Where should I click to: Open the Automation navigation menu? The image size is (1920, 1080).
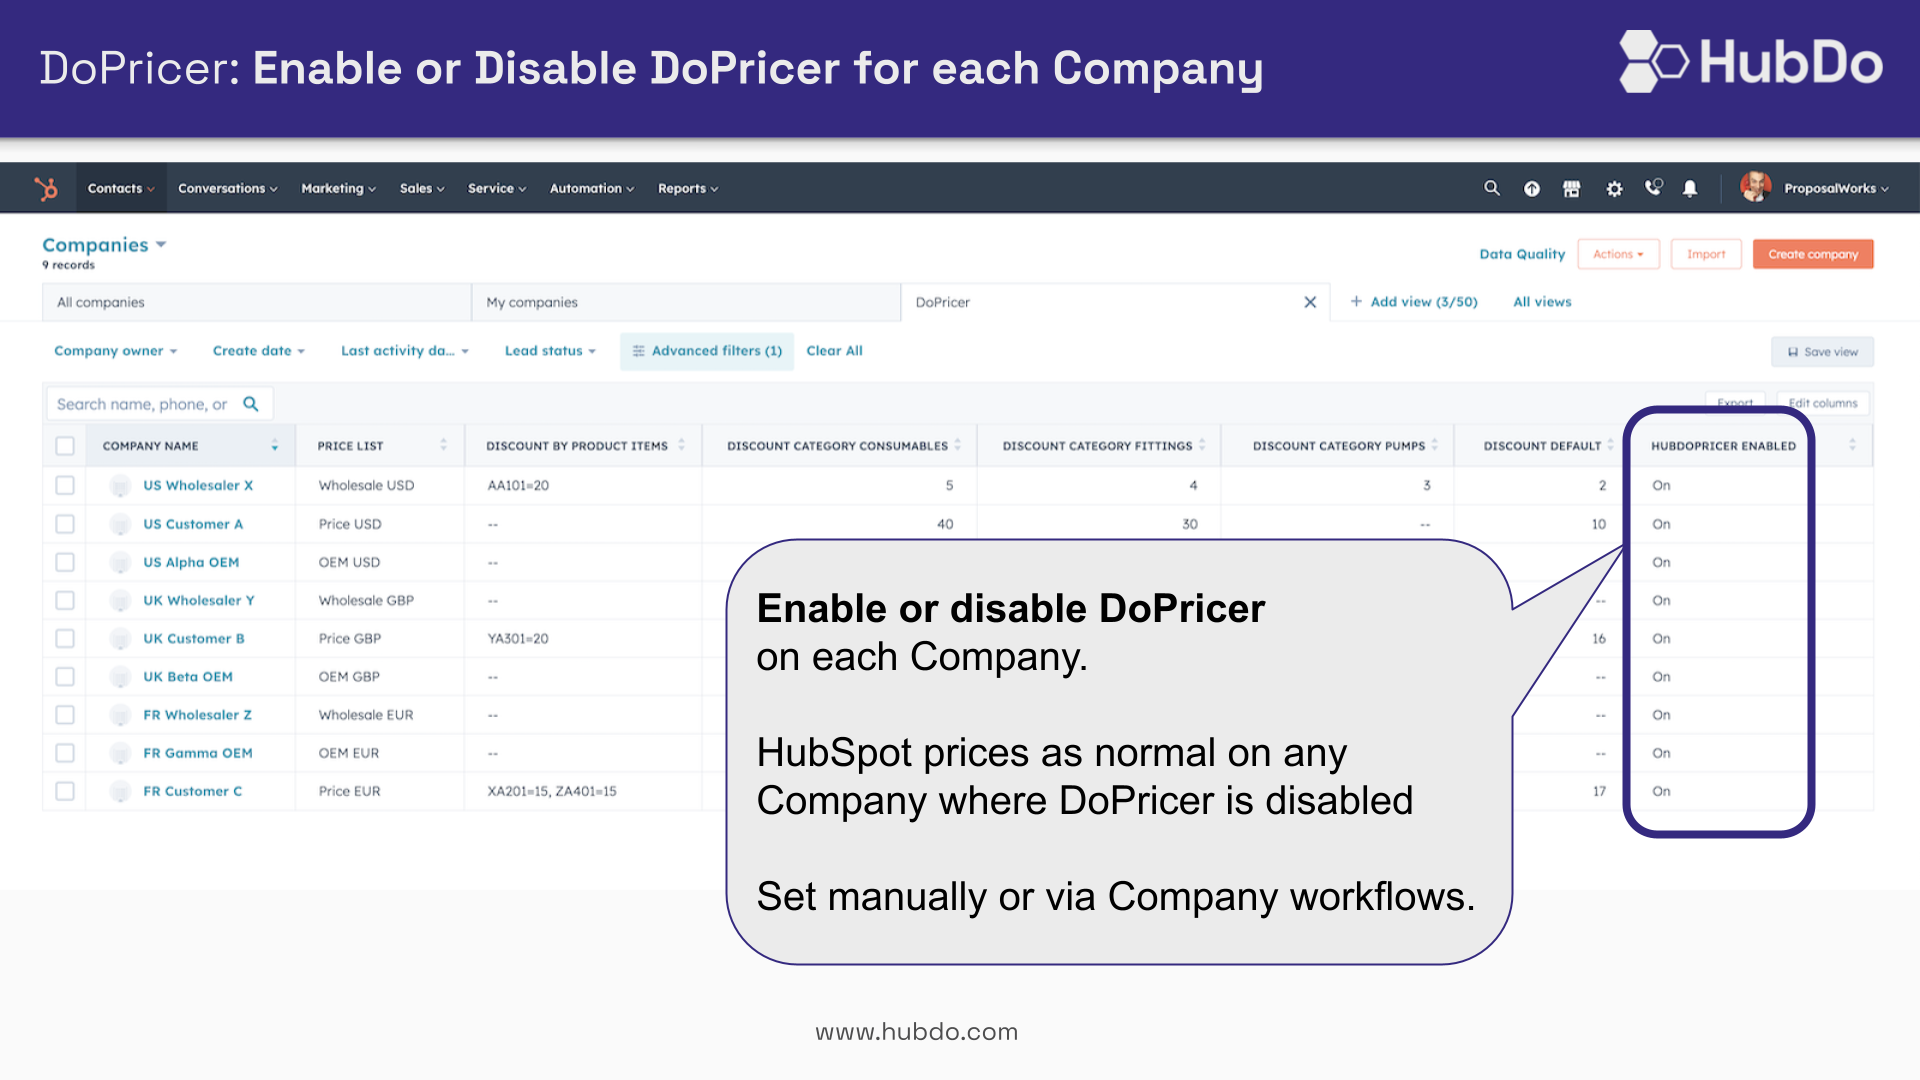point(592,188)
